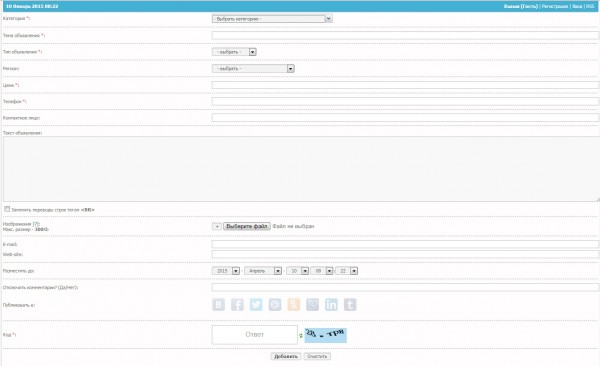The width and height of the screenshot is (600, 366).
Task: Click the Очистить reset button
Action: tap(317, 356)
